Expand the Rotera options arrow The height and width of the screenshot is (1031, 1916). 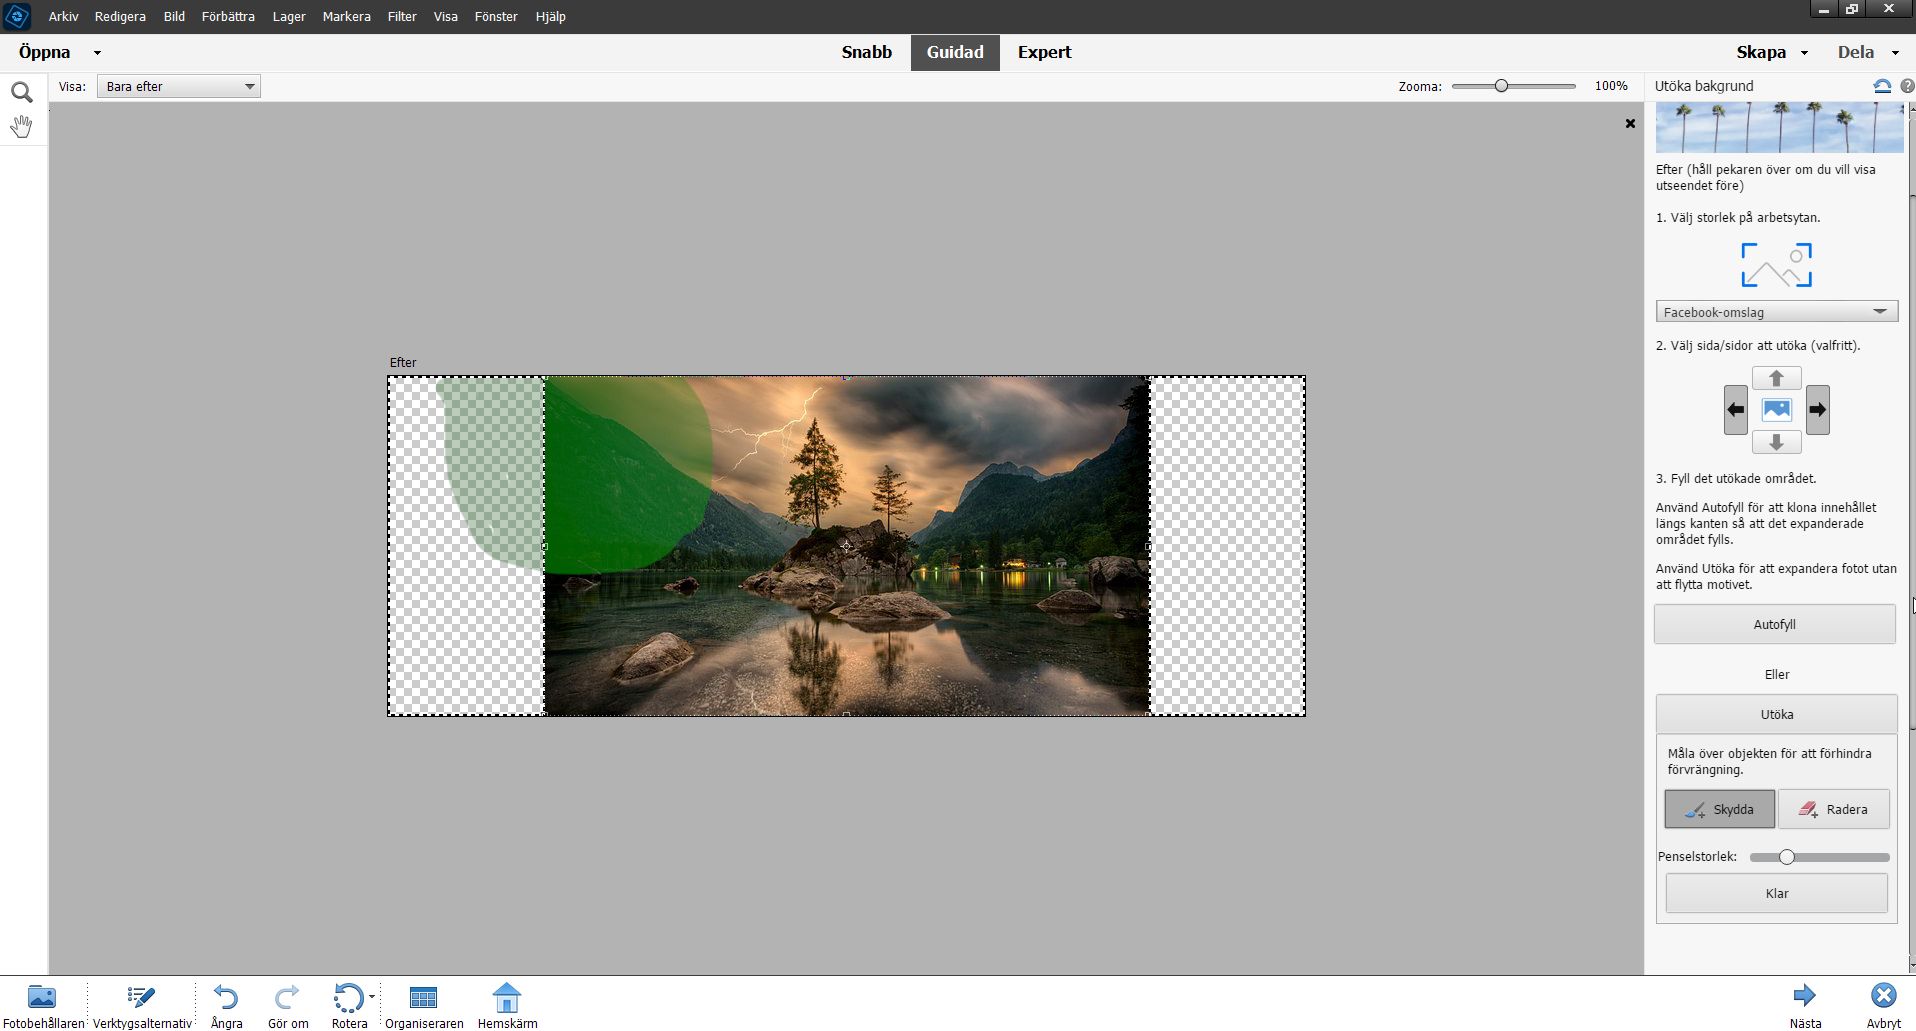[x=372, y=996]
